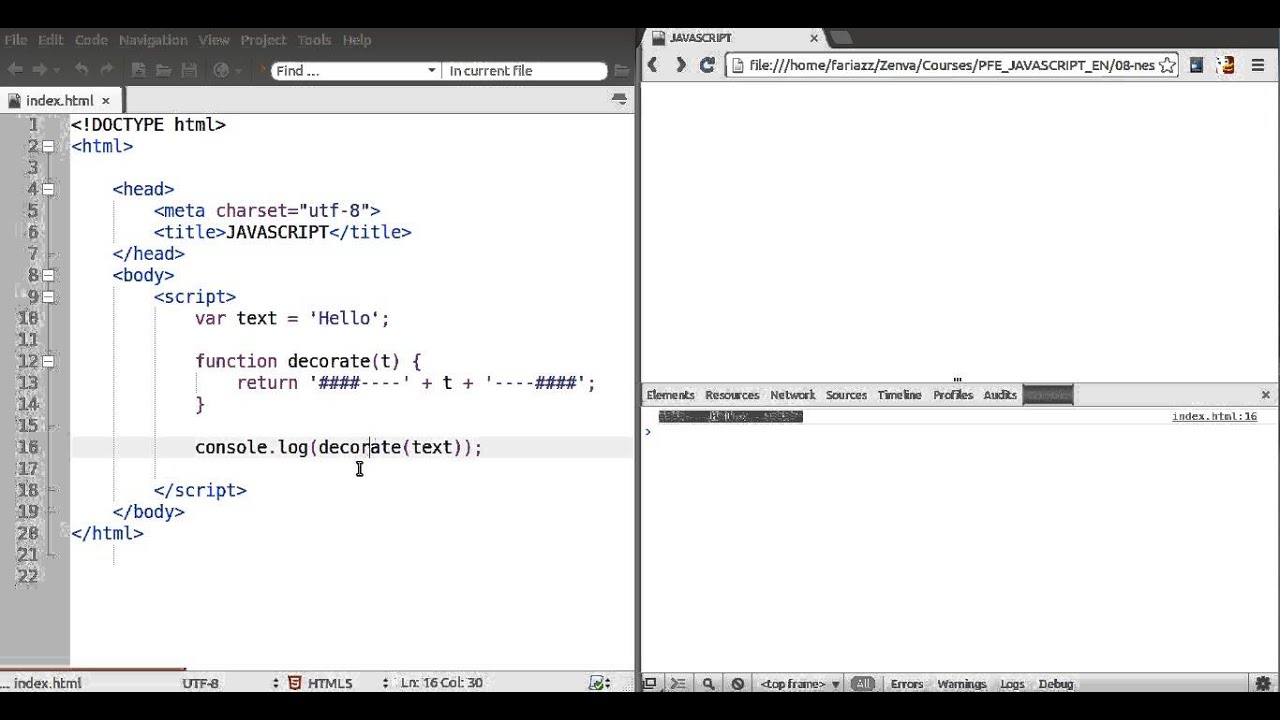Open the preview in browser globe icon

point(221,70)
